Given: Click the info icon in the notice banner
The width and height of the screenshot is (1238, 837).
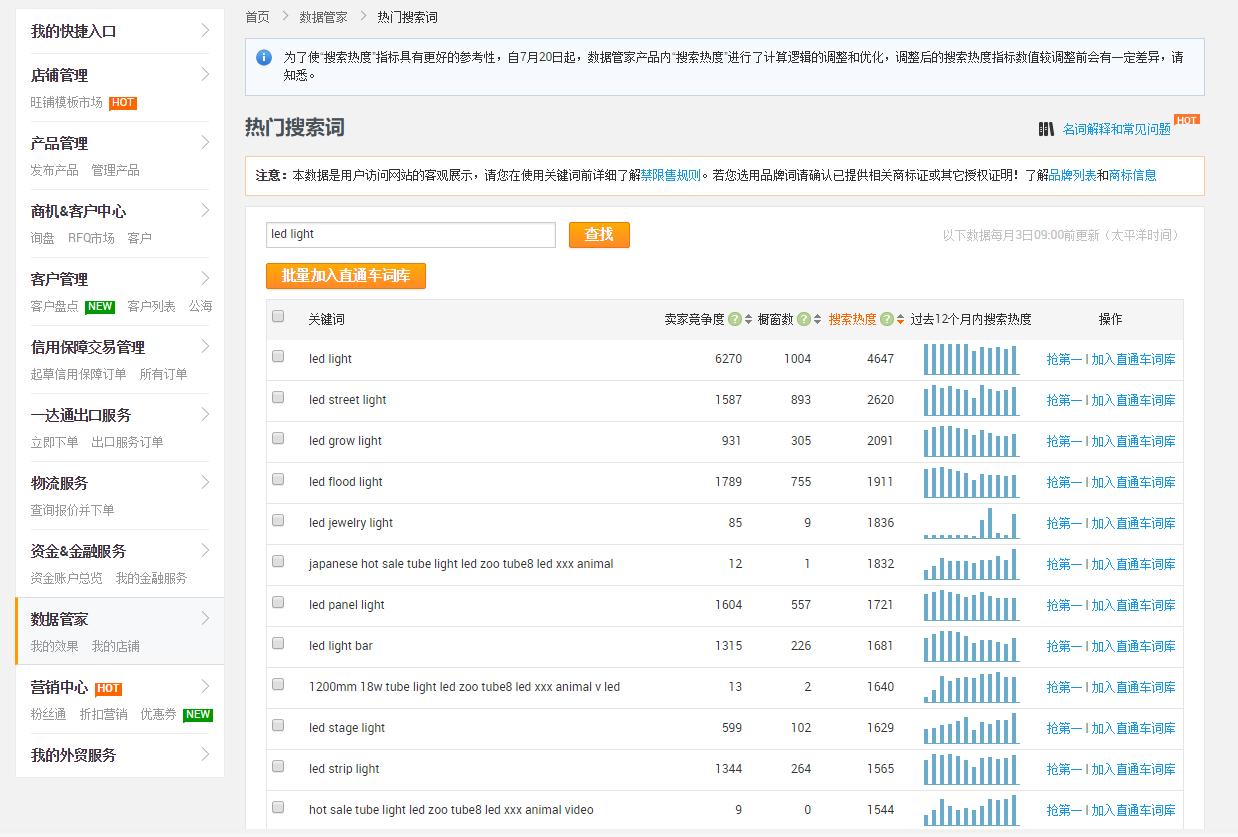Looking at the screenshot, I should [264, 57].
